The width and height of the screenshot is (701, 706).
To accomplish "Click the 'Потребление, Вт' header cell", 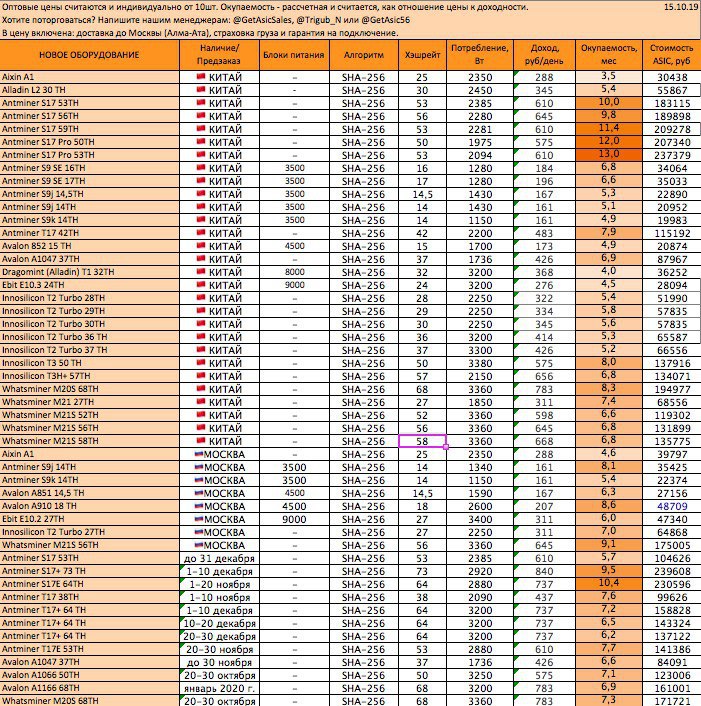I will [480, 55].
